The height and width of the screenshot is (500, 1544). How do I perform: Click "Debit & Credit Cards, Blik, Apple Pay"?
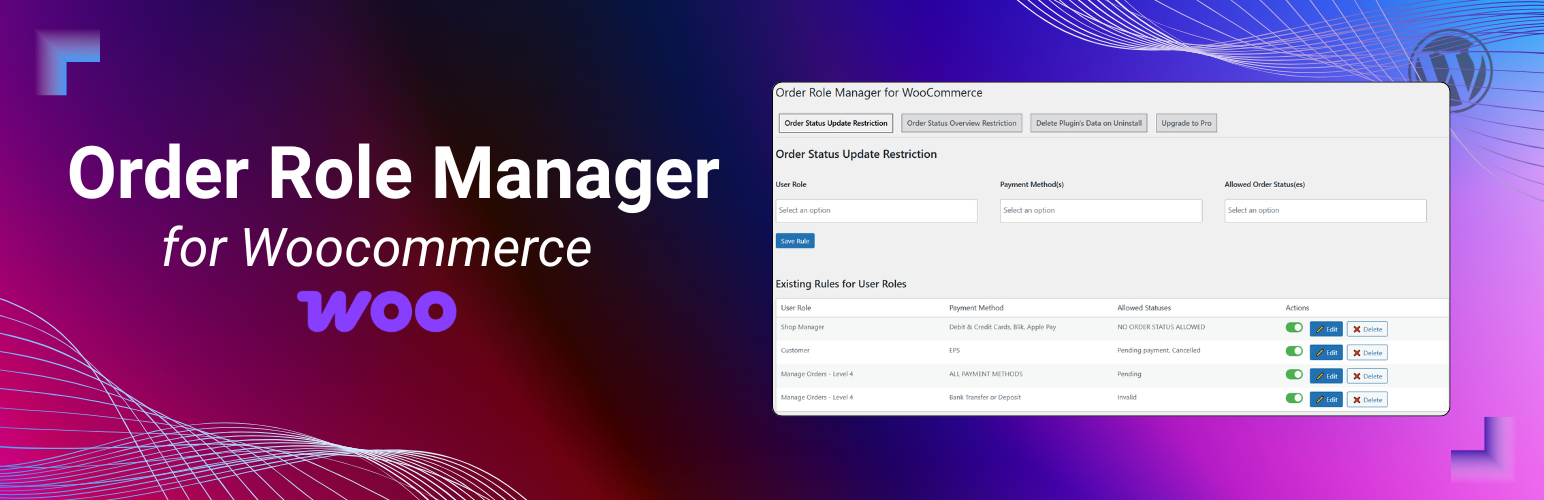(x=1002, y=327)
